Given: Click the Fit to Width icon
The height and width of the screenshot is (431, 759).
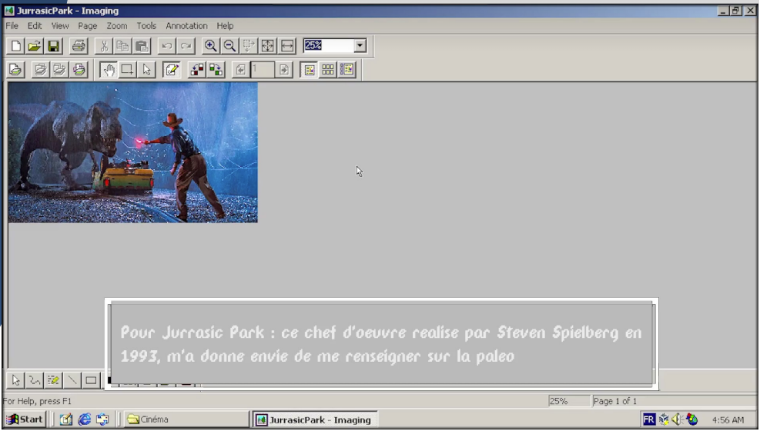Looking at the screenshot, I should click(x=287, y=46).
